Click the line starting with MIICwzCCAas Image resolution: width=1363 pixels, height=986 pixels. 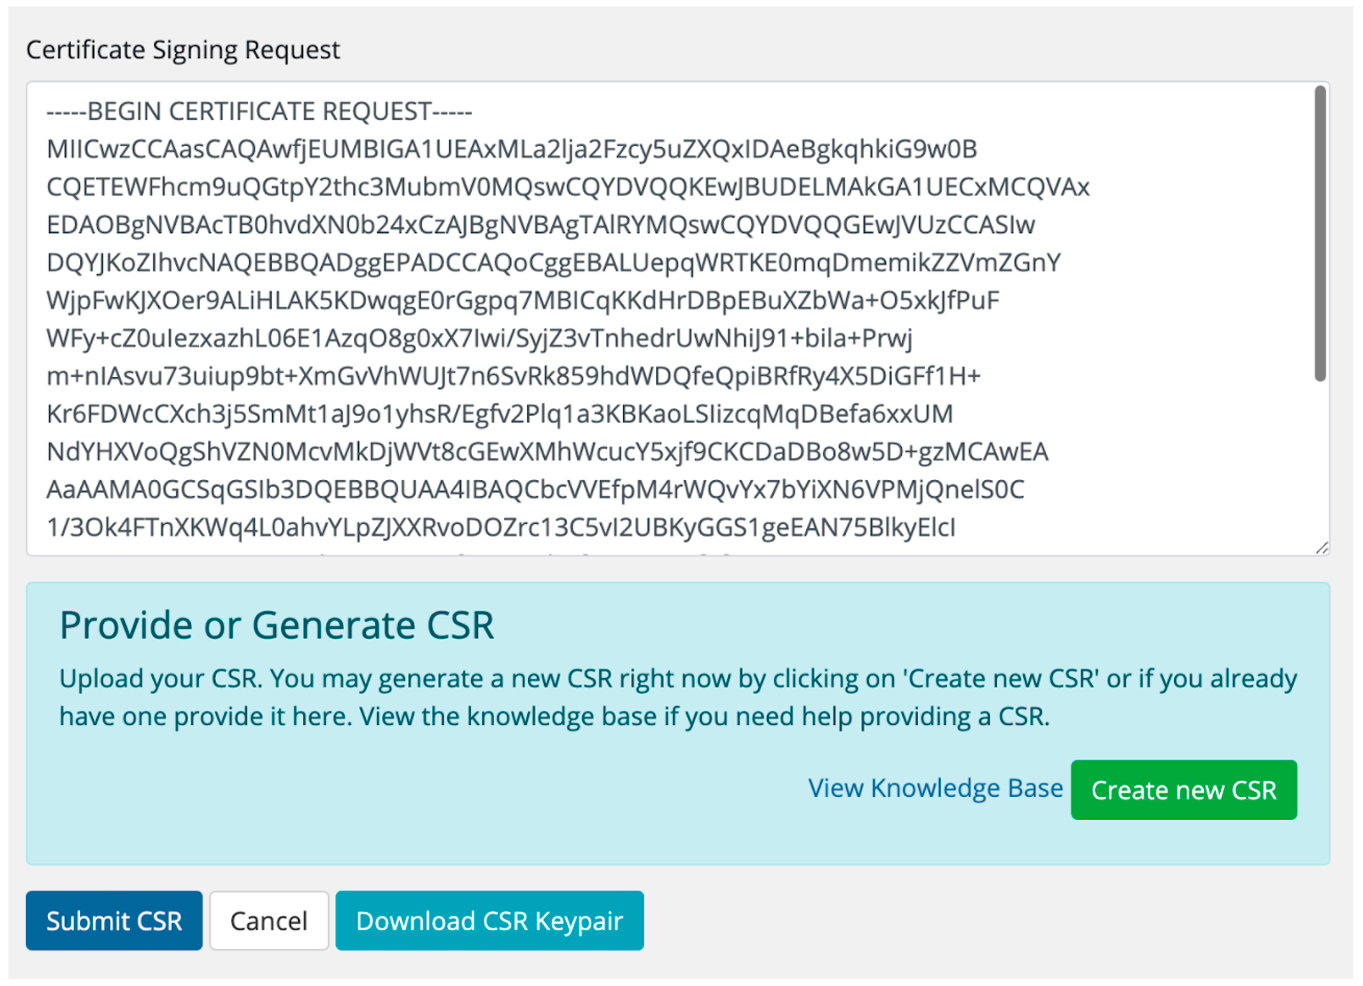click(511, 149)
